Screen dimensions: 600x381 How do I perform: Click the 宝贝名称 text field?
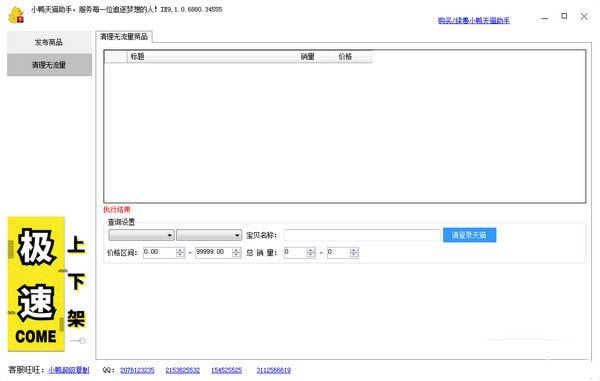point(362,235)
